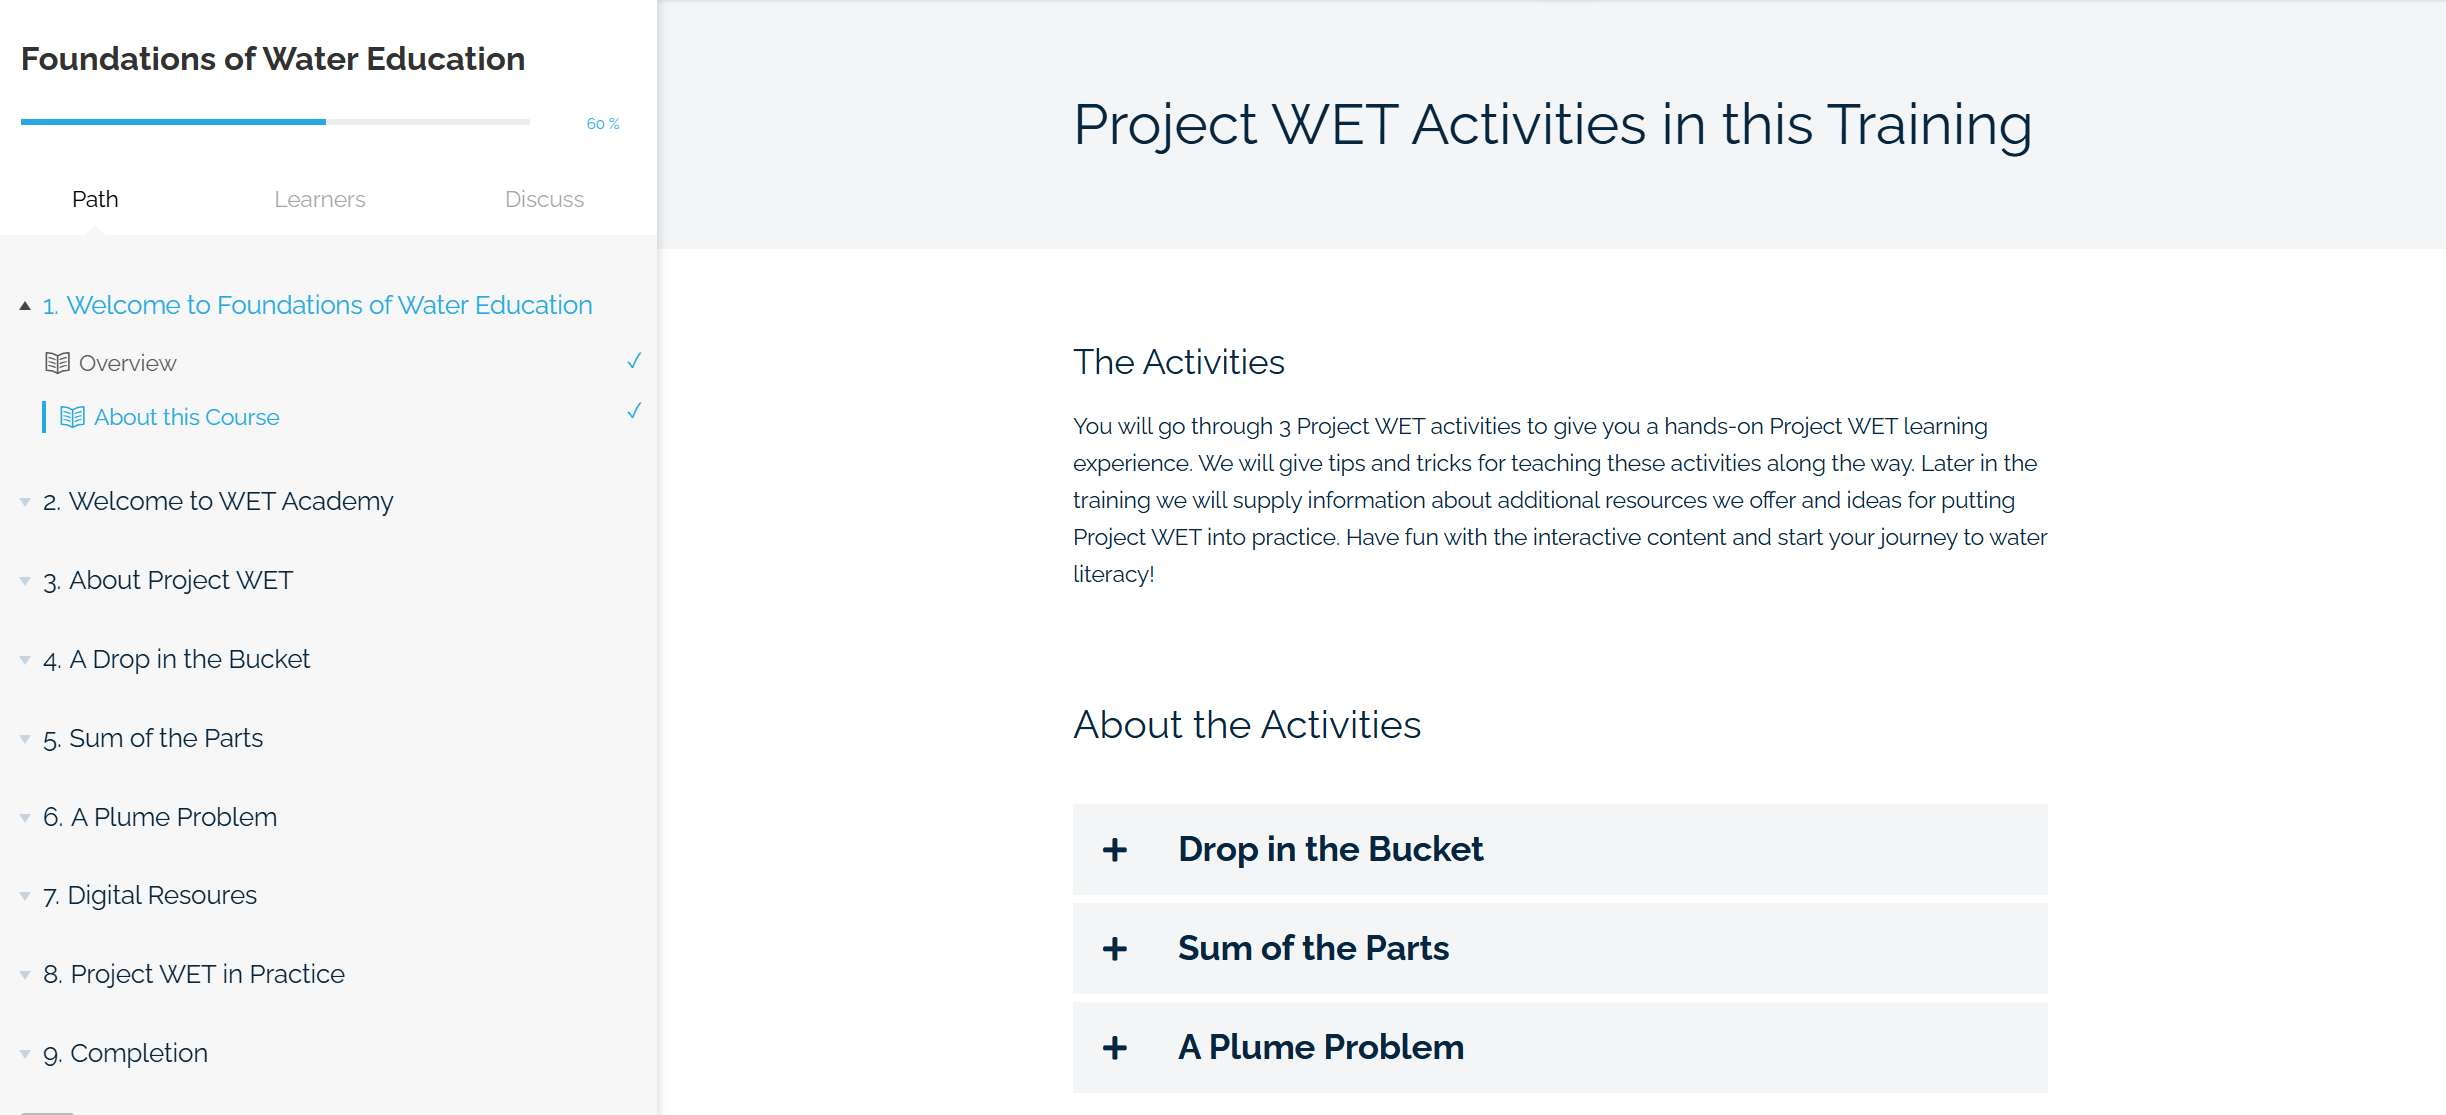Click the book icon beside About this Course
2446x1115 pixels.
tap(72, 417)
